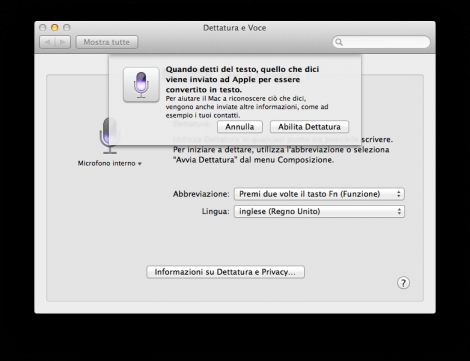Click the Dettatura e Voce window title
Viewport: 470px width, 361px height.
click(x=235, y=28)
